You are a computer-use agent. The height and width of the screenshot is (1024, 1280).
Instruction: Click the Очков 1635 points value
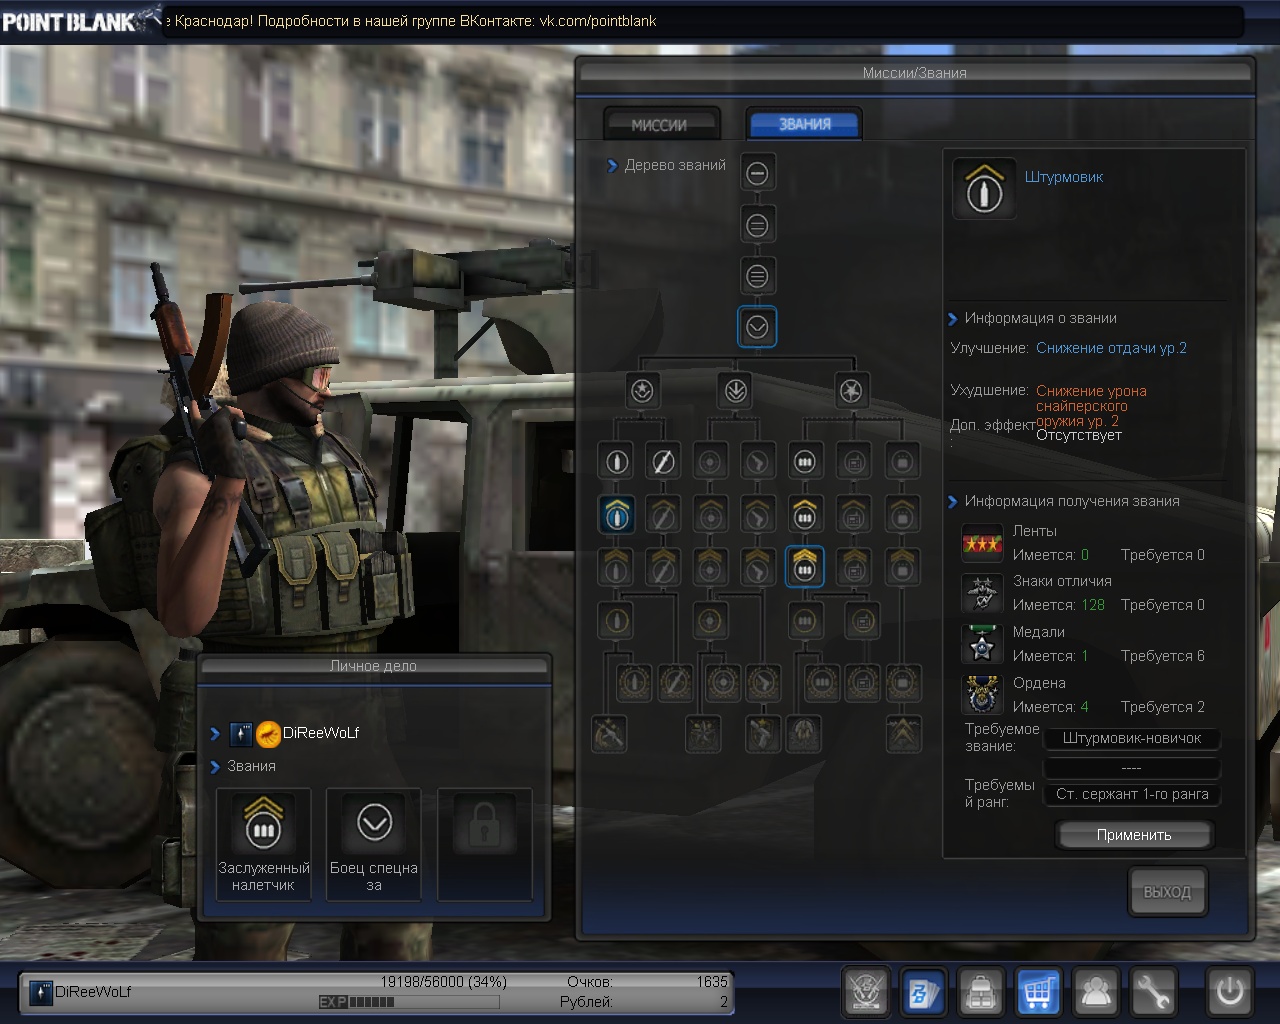712,982
